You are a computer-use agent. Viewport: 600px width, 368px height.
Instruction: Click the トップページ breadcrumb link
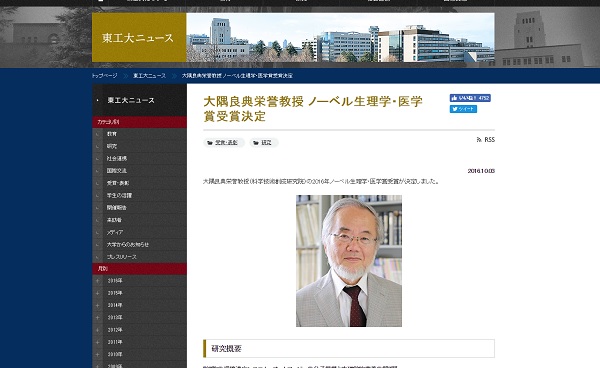(x=104, y=76)
